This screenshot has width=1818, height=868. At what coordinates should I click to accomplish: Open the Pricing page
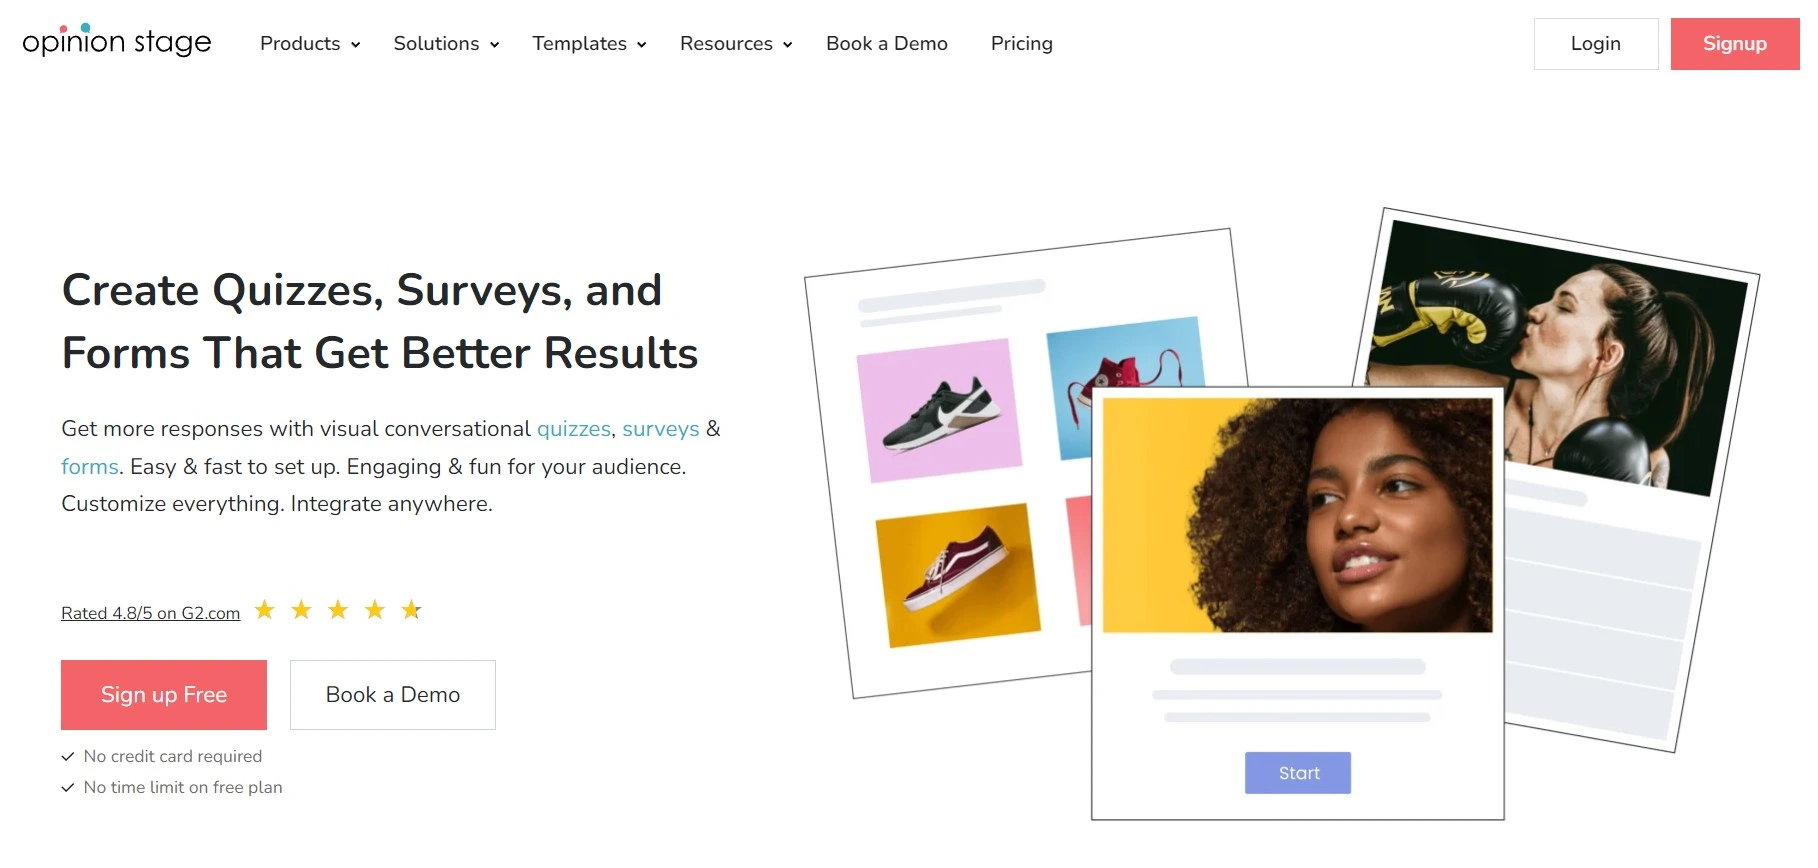tap(1021, 44)
